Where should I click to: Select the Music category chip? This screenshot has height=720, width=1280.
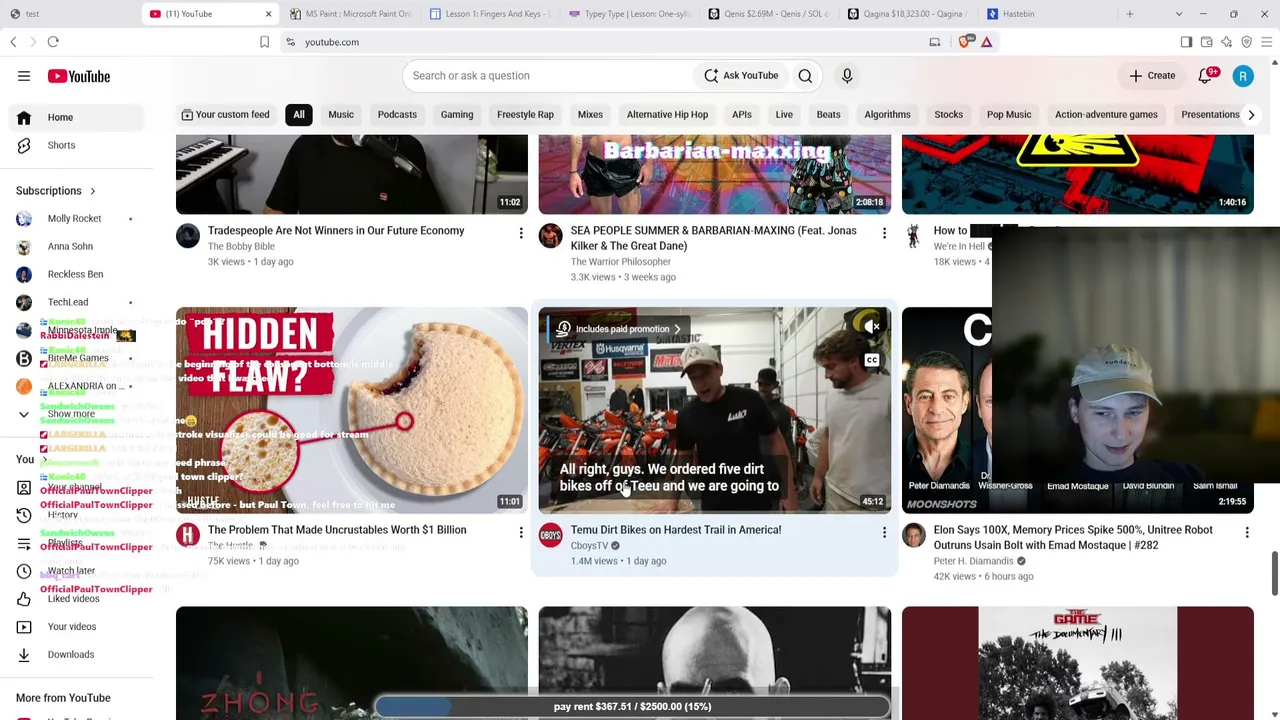pyautogui.click(x=341, y=115)
